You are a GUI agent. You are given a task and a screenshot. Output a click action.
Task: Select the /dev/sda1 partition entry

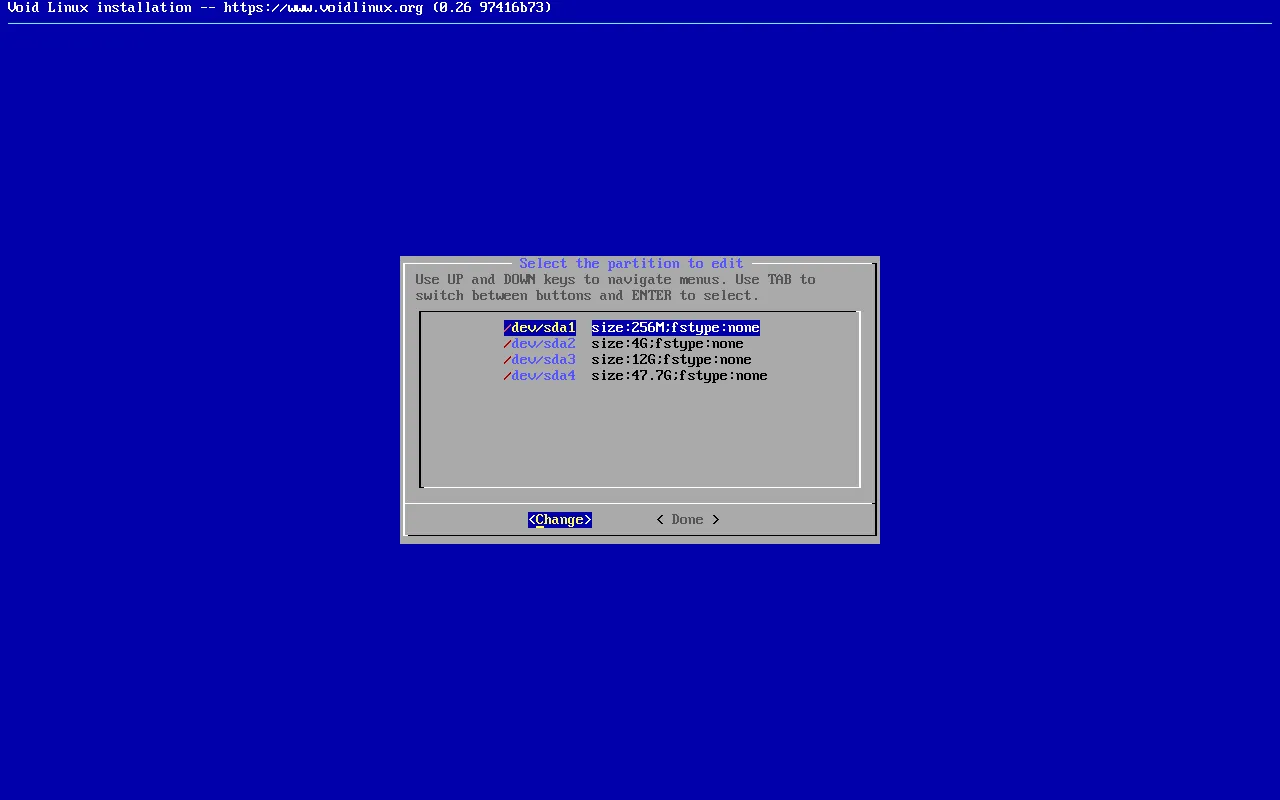pyautogui.click(x=540, y=327)
